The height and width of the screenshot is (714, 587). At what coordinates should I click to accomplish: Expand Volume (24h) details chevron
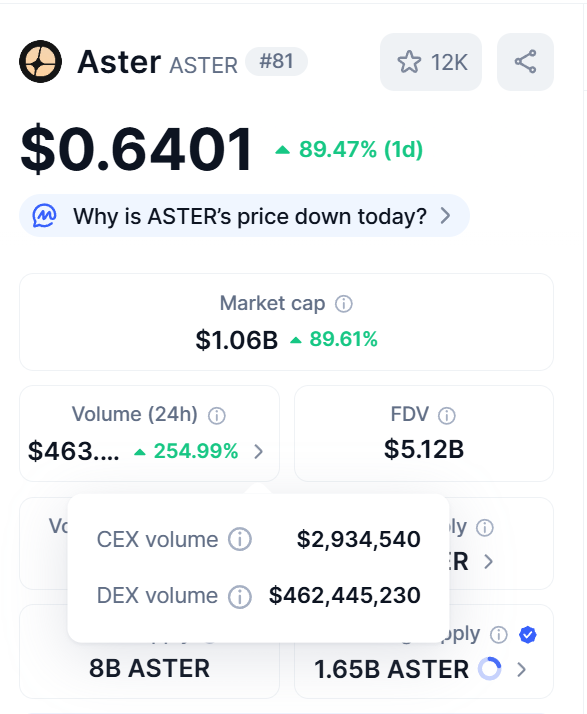pos(259,452)
